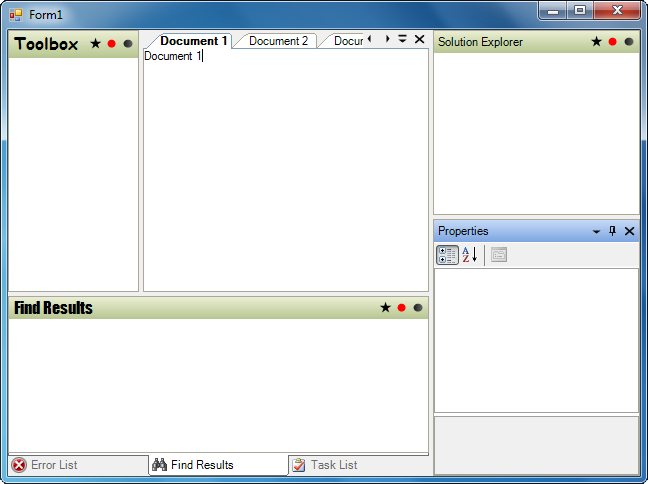Click the red dot in Solution Explorer header

613,42
